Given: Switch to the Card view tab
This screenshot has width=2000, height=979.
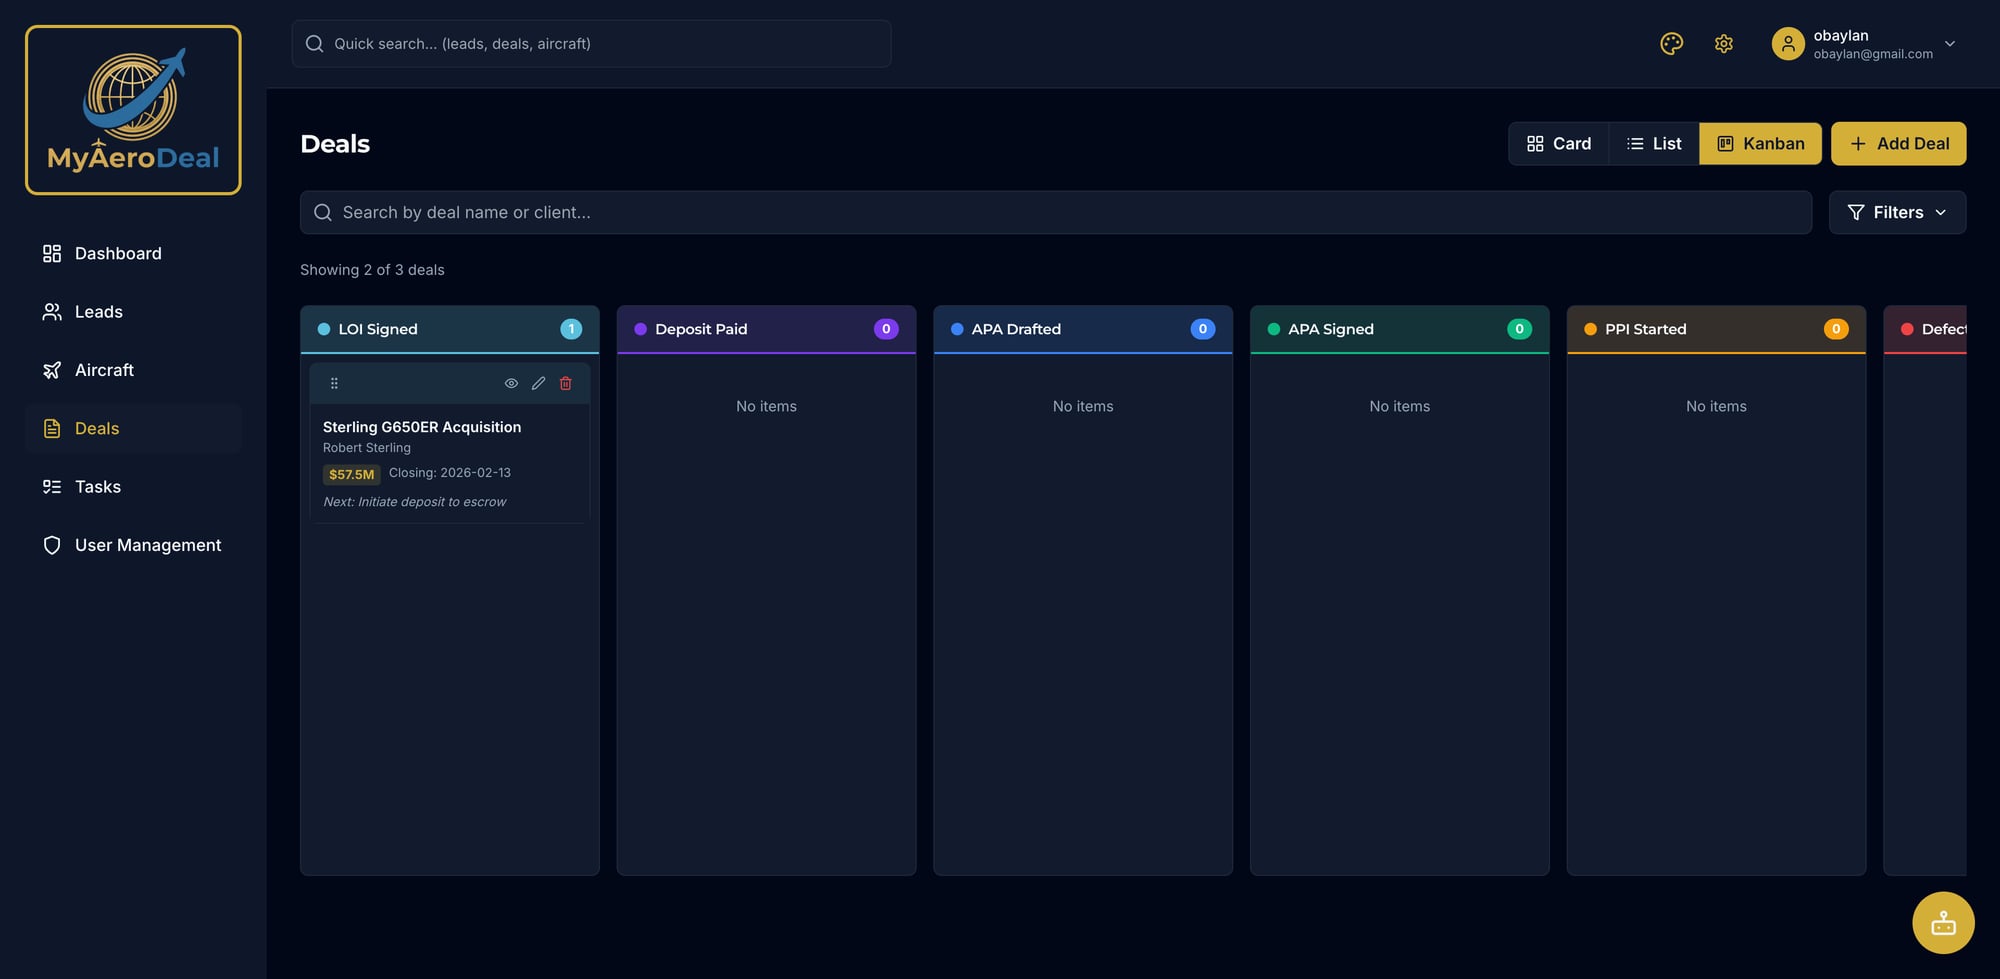Looking at the screenshot, I should pyautogui.click(x=1557, y=143).
